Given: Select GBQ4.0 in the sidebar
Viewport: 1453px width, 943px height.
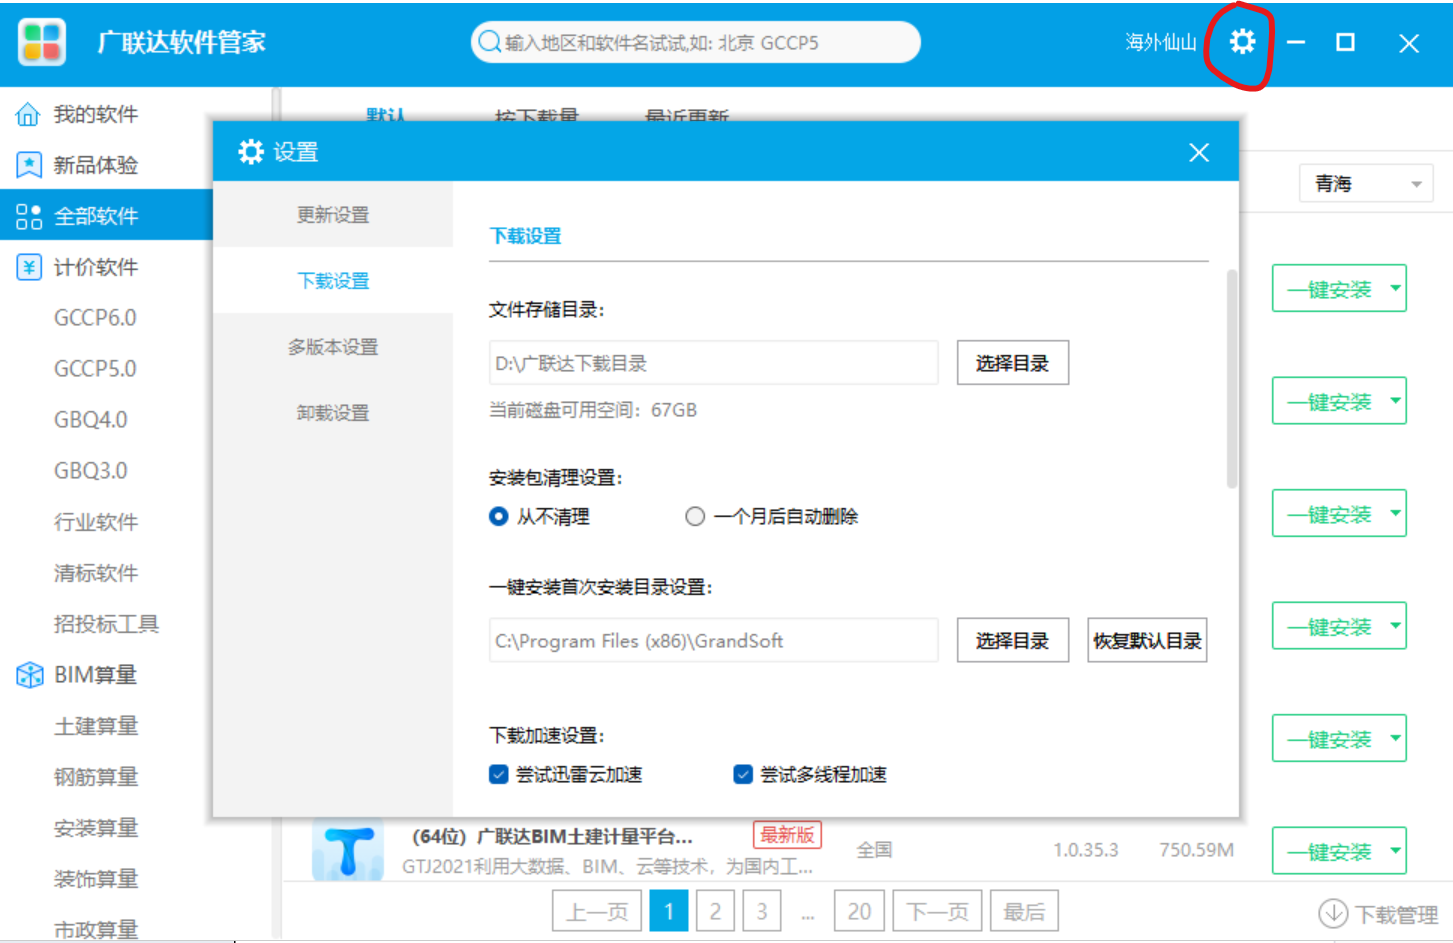Looking at the screenshot, I should tap(91, 420).
